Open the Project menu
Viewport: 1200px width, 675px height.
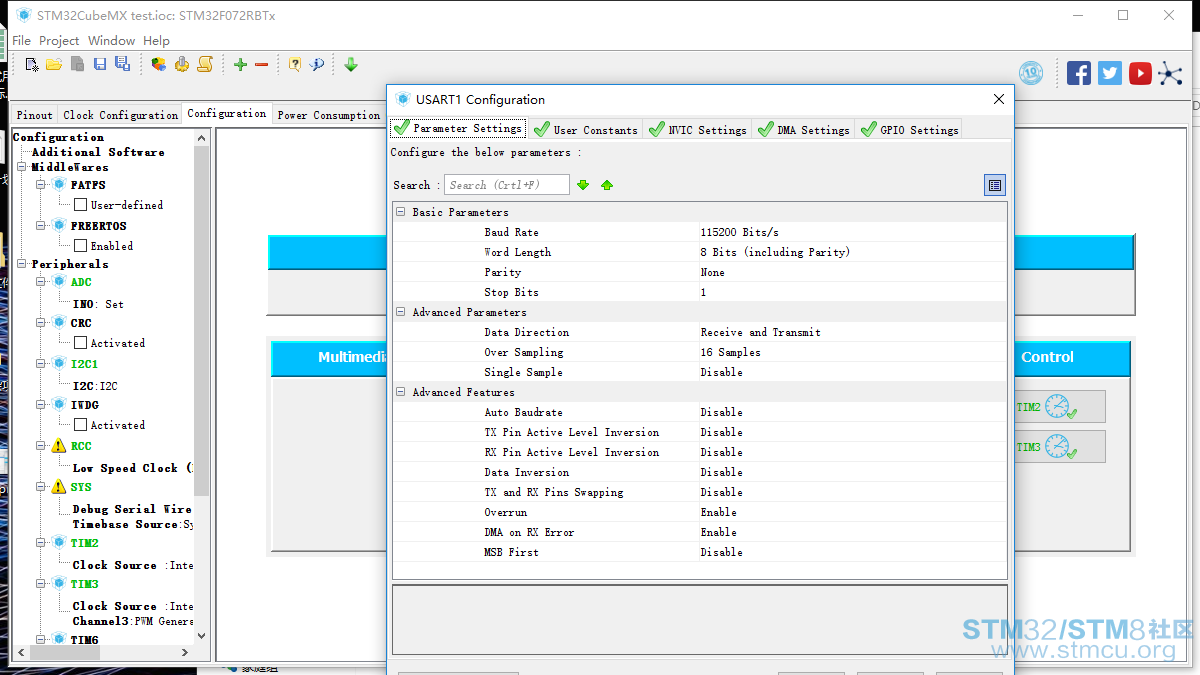coord(59,41)
